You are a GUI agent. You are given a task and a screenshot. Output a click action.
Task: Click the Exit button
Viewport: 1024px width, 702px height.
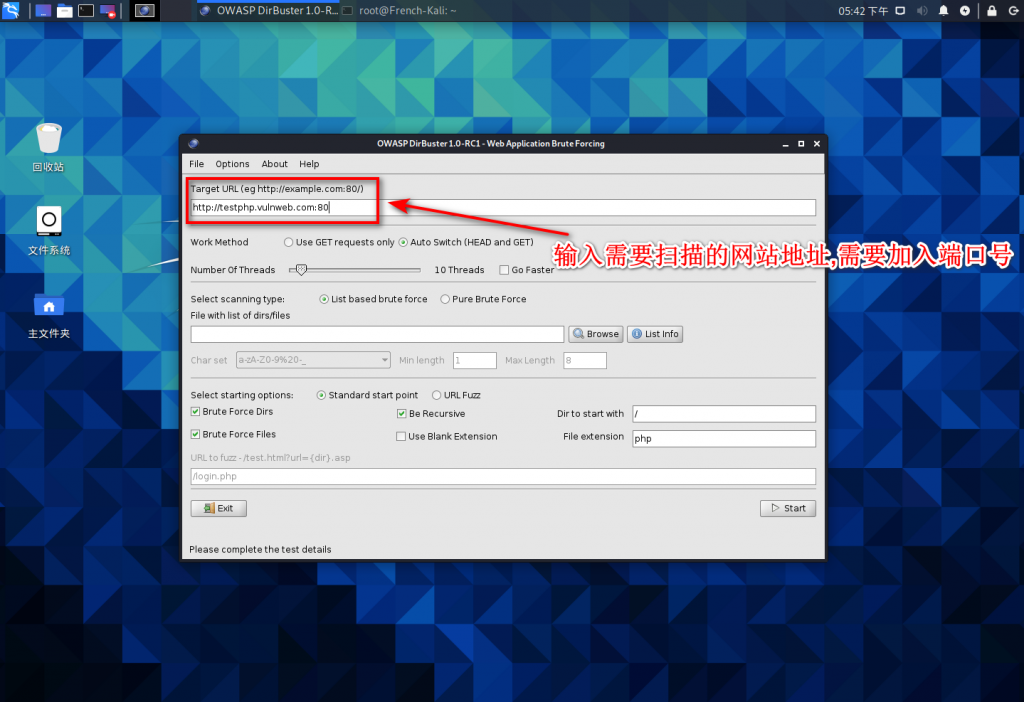coord(219,508)
